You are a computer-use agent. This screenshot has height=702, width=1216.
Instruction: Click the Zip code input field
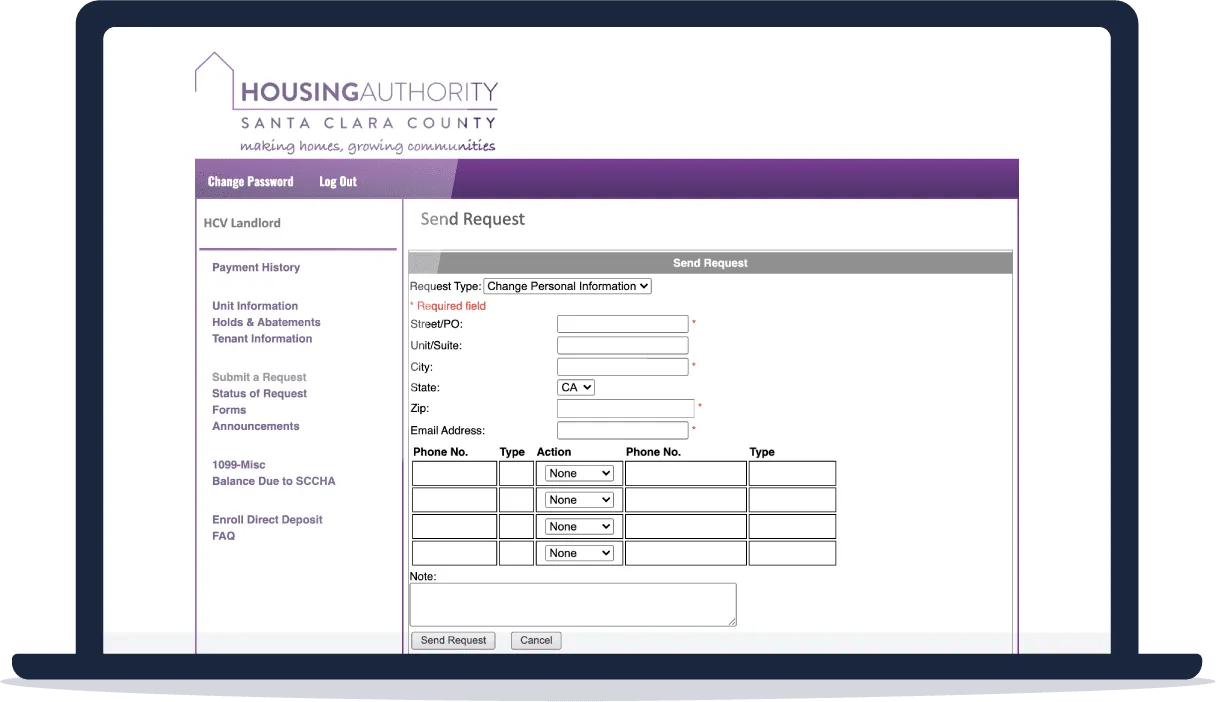coord(625,408)
